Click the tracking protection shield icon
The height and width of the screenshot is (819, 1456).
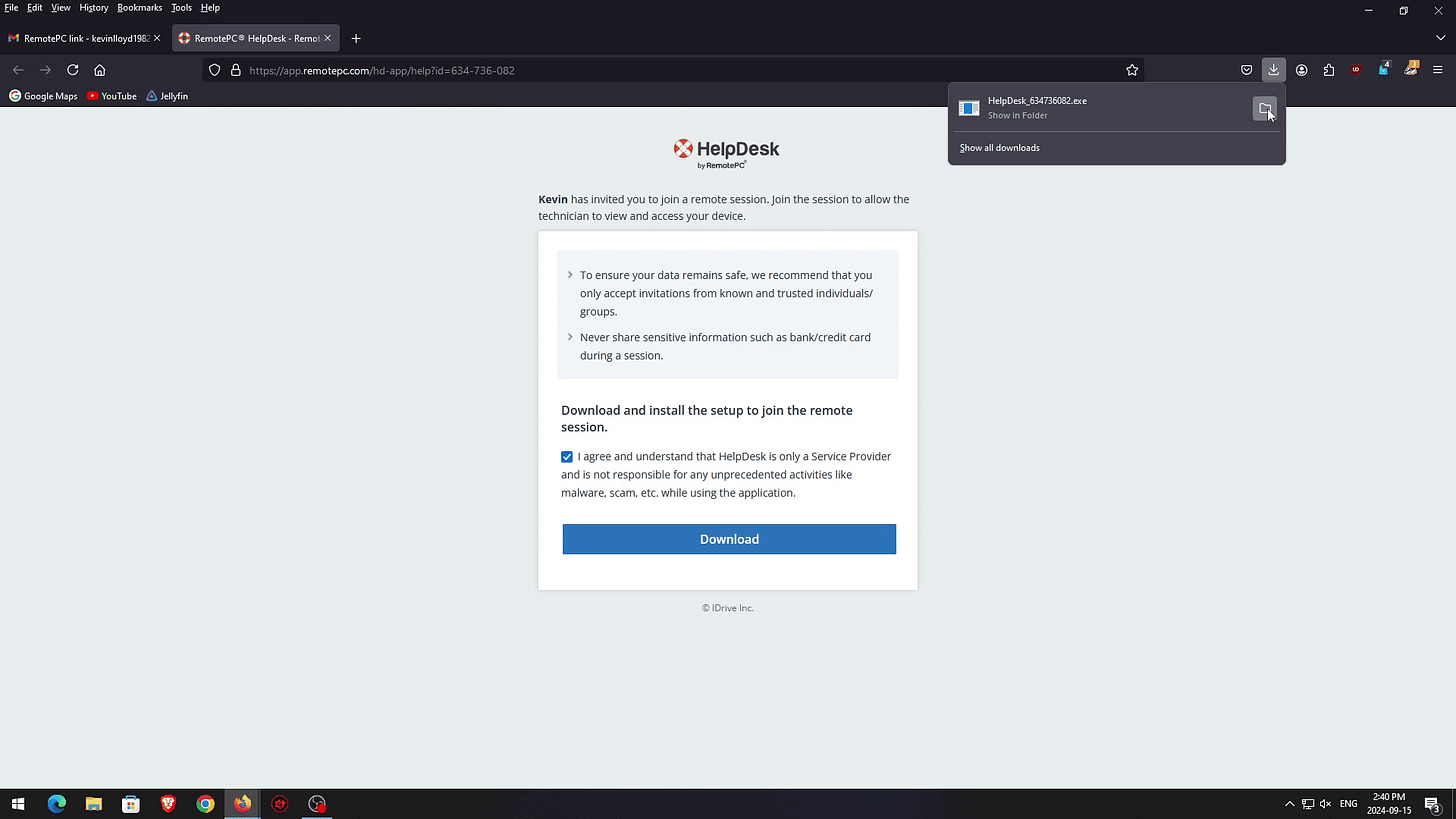pos(215,70)
